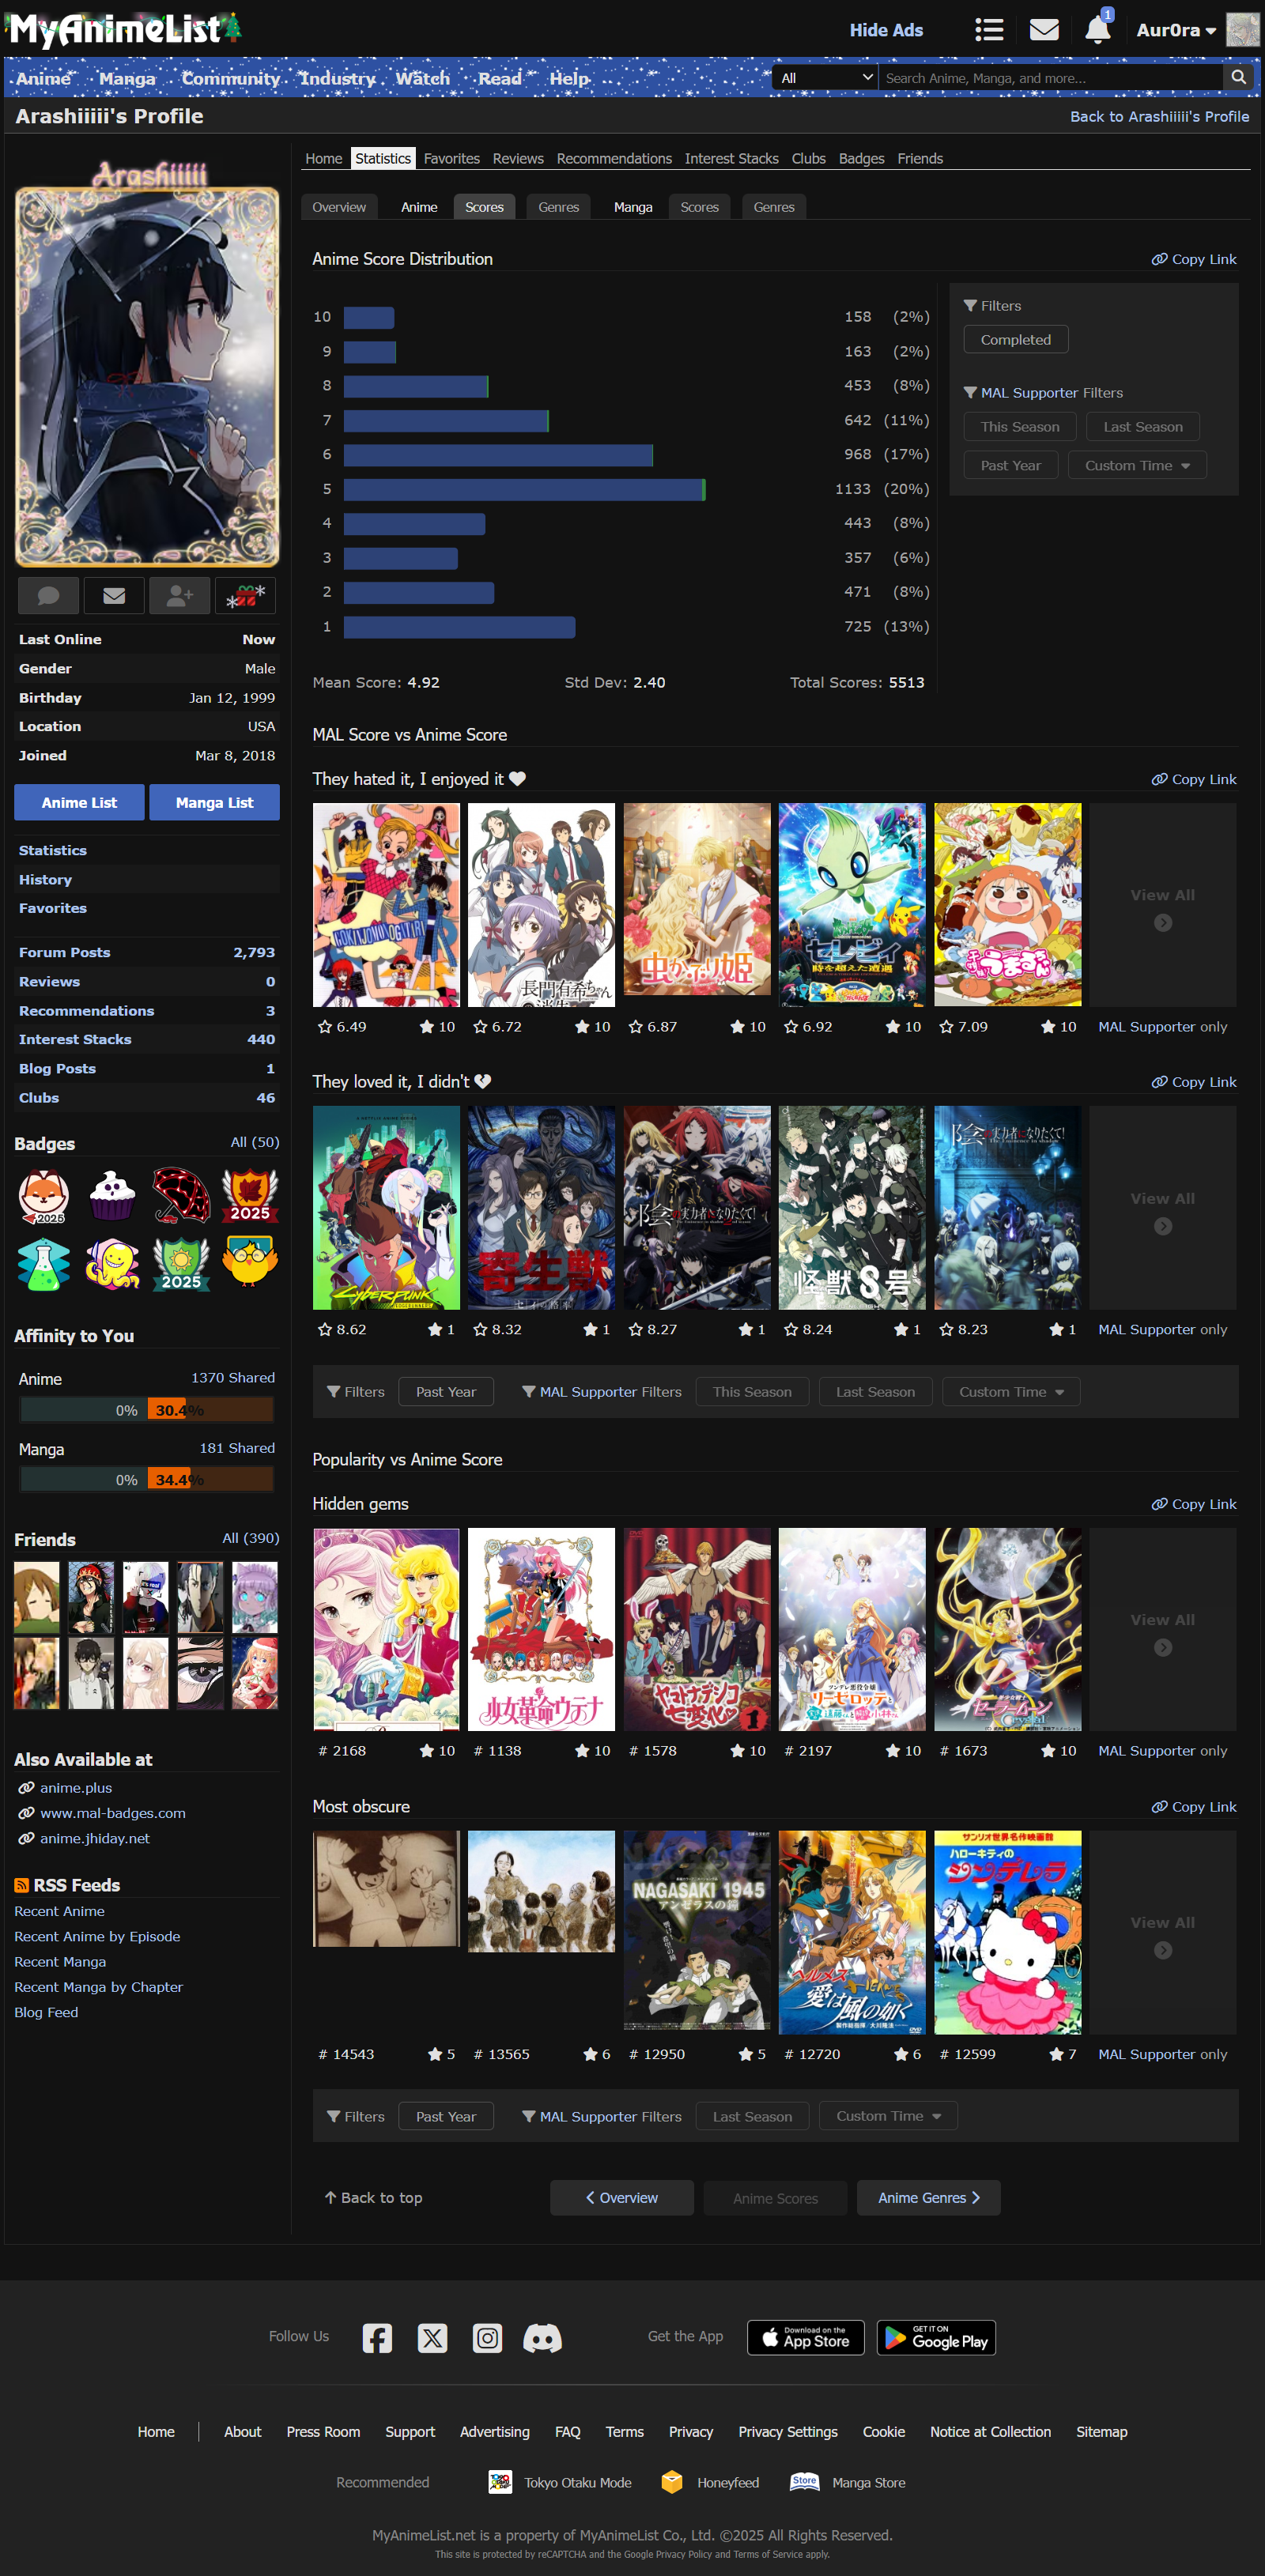
Task: Open the Manga List button
Action: click(x=214, y=802)
